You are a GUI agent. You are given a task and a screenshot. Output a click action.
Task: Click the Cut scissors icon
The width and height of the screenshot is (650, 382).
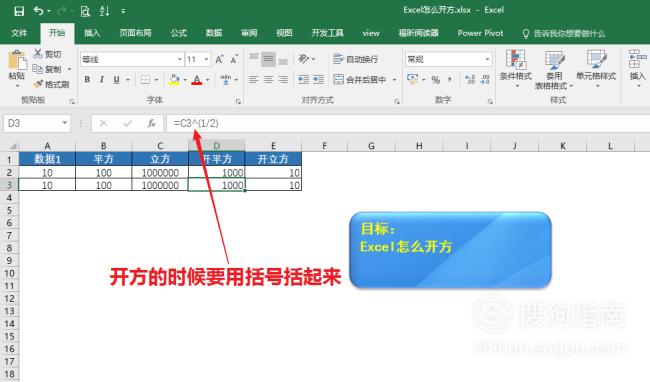[38, 53]
